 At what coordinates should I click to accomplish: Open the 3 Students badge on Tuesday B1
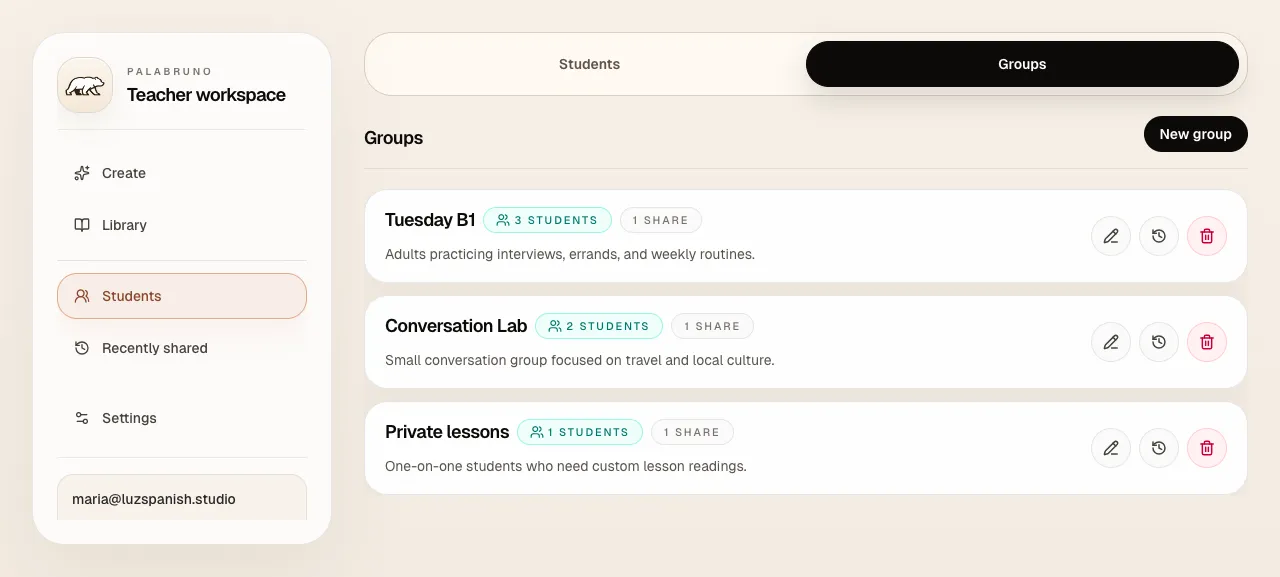point(547,219)
